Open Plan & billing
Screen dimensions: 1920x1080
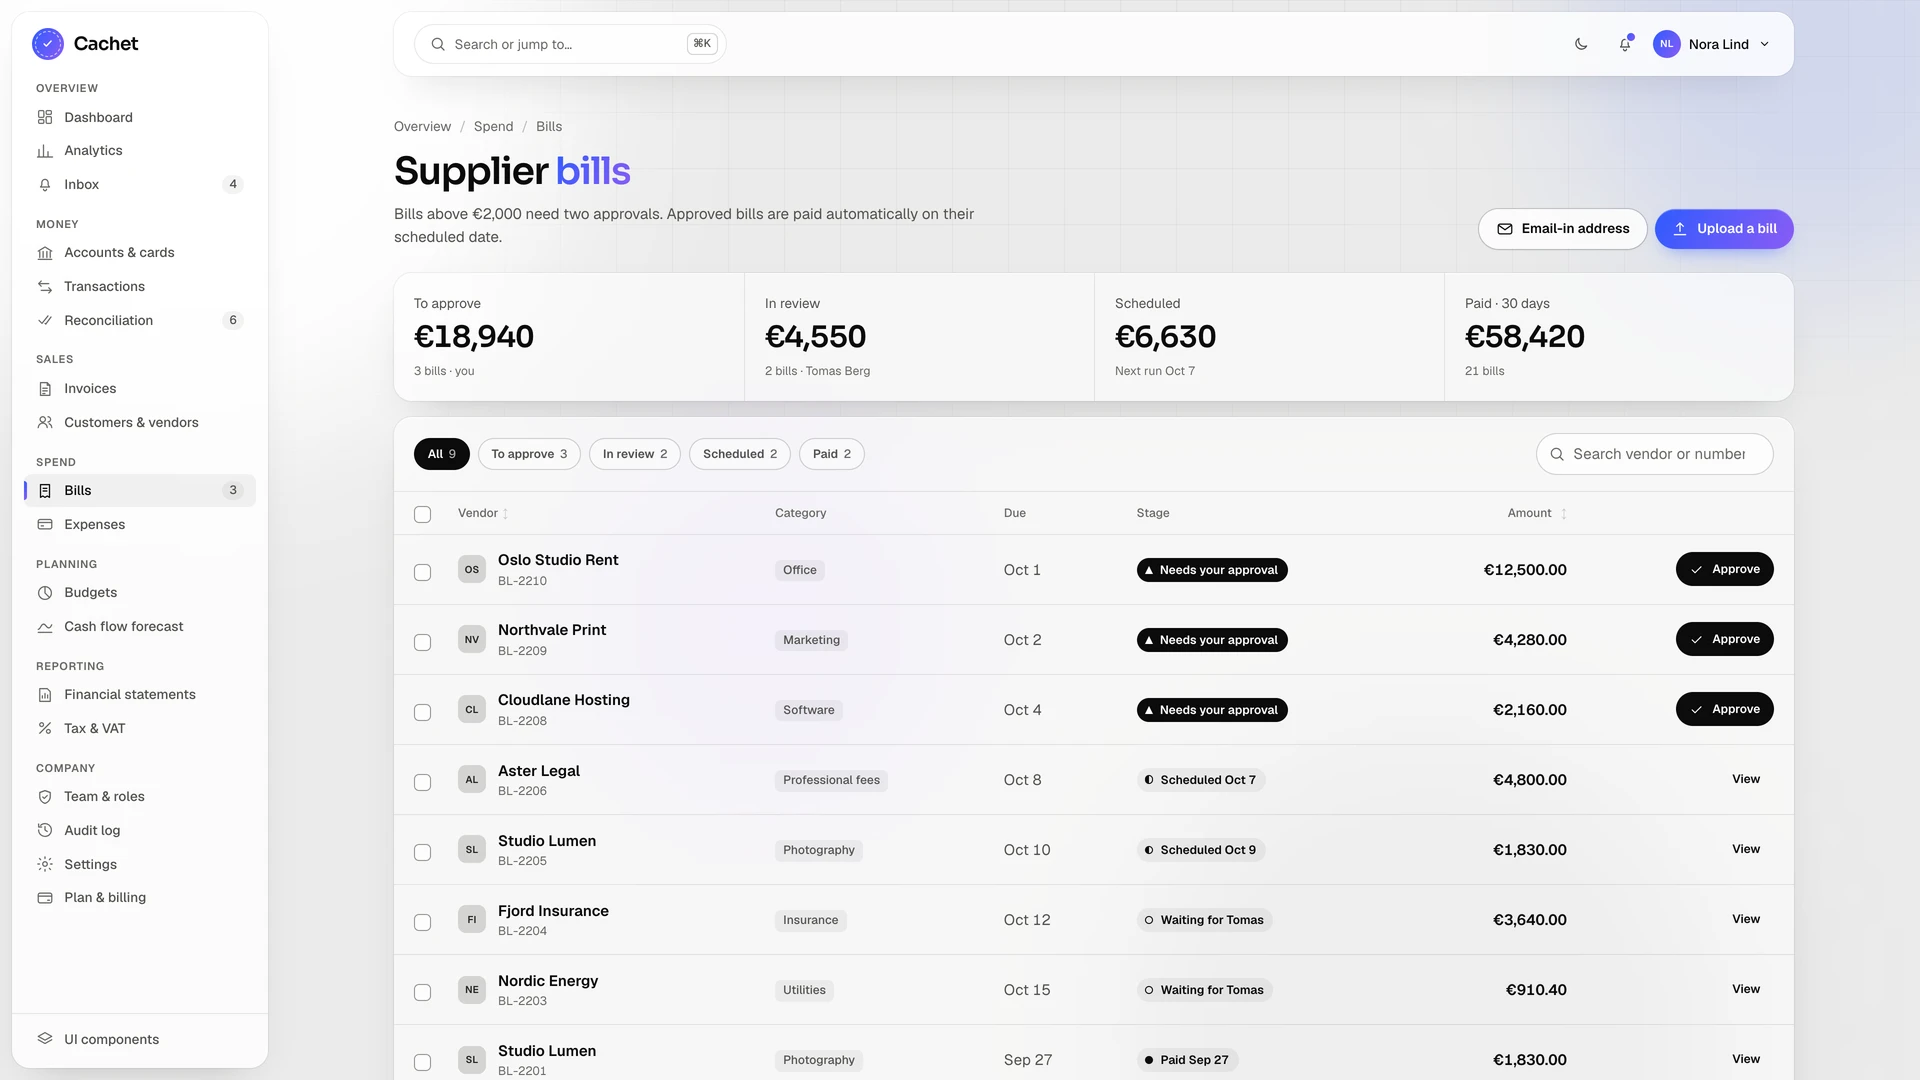[140, 898]
